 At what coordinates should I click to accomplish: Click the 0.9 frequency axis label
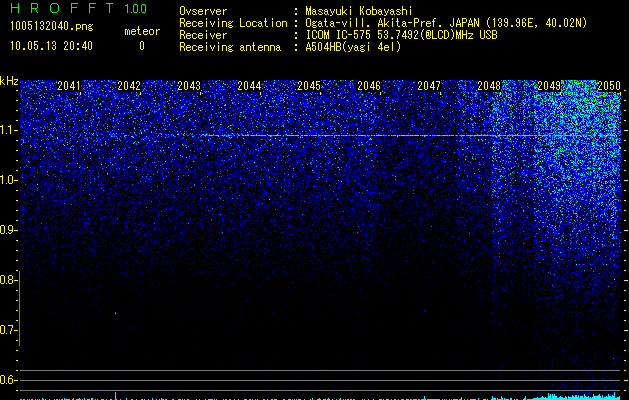pos(7,230)
